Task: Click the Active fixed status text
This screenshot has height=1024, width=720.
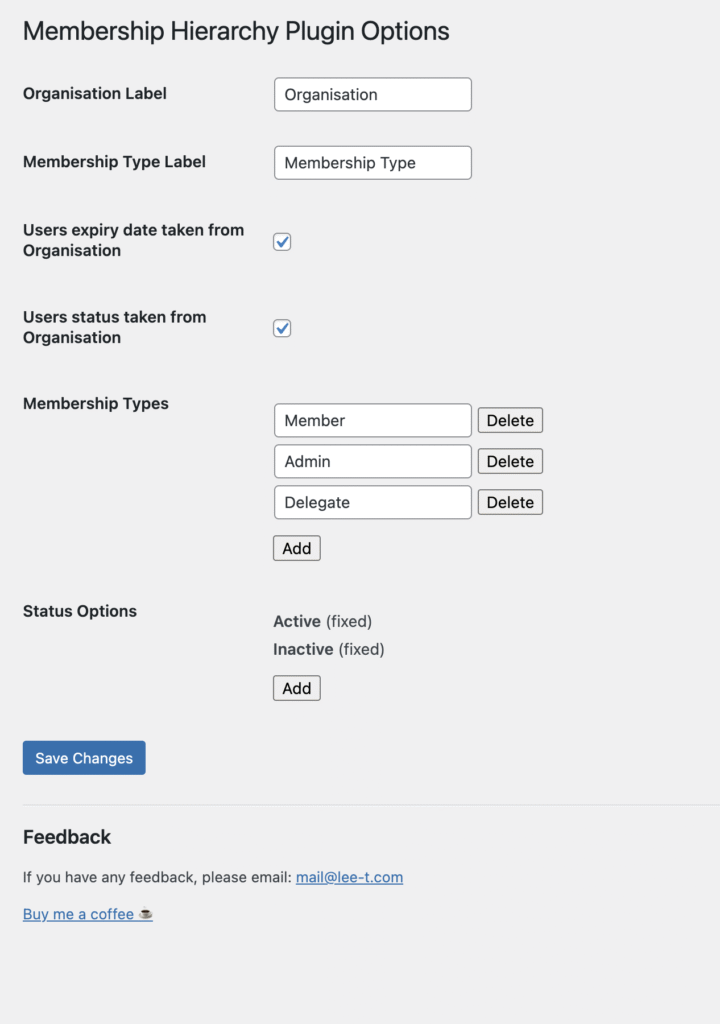Action: 322,621
